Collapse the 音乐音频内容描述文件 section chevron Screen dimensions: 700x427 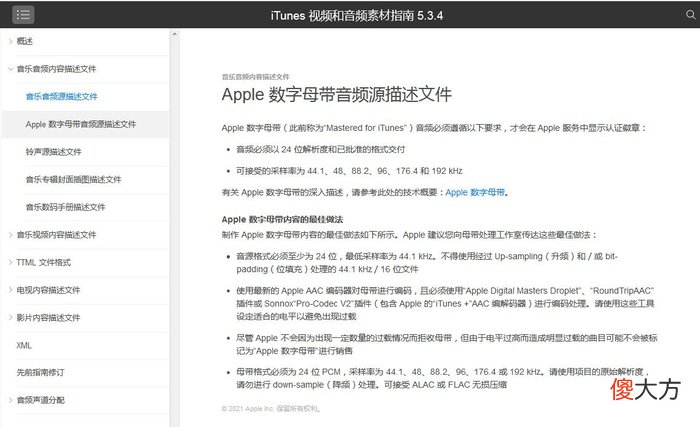tap(10, 69)
